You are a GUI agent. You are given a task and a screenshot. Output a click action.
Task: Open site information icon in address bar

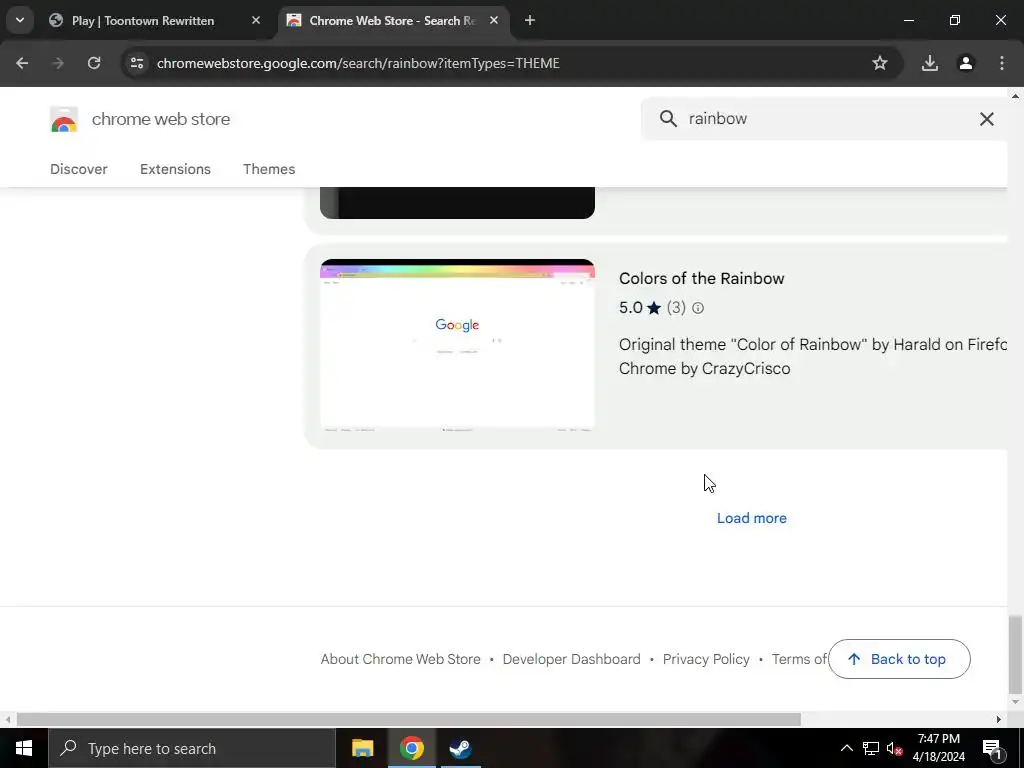pyautogui.click(x=136, y=63)
